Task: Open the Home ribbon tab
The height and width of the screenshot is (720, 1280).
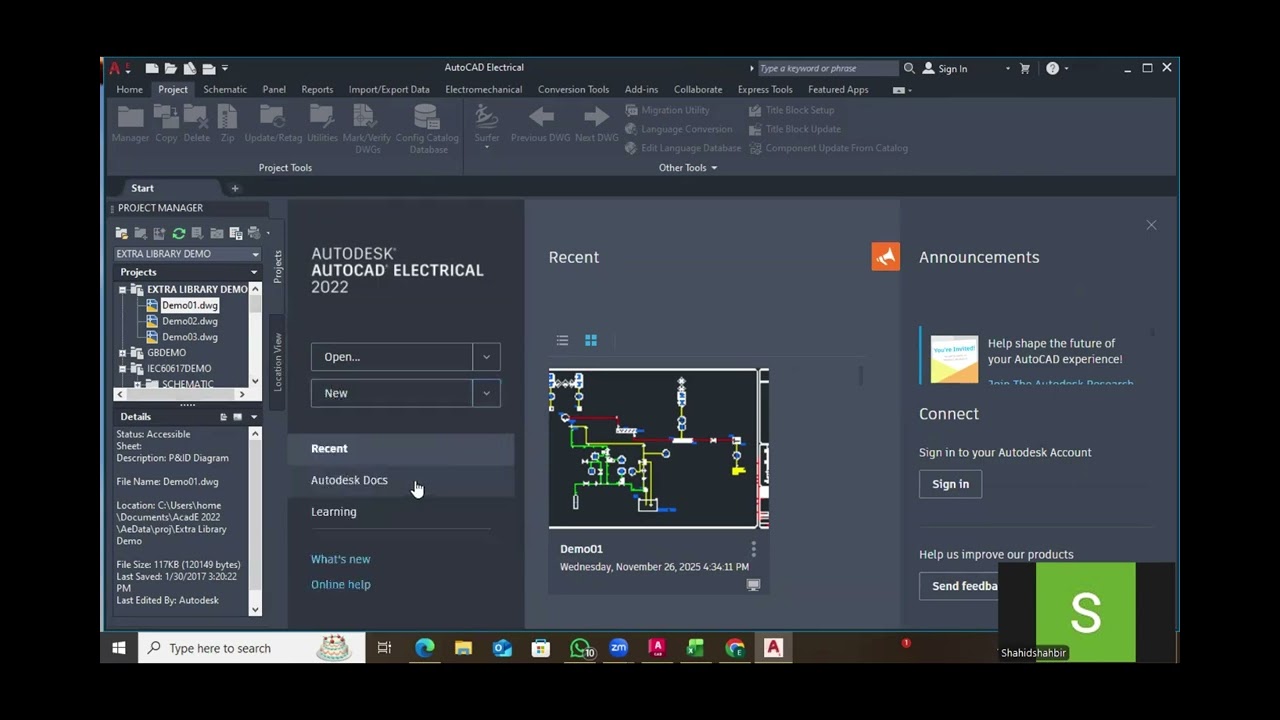Action: click(x=129, y=90)
